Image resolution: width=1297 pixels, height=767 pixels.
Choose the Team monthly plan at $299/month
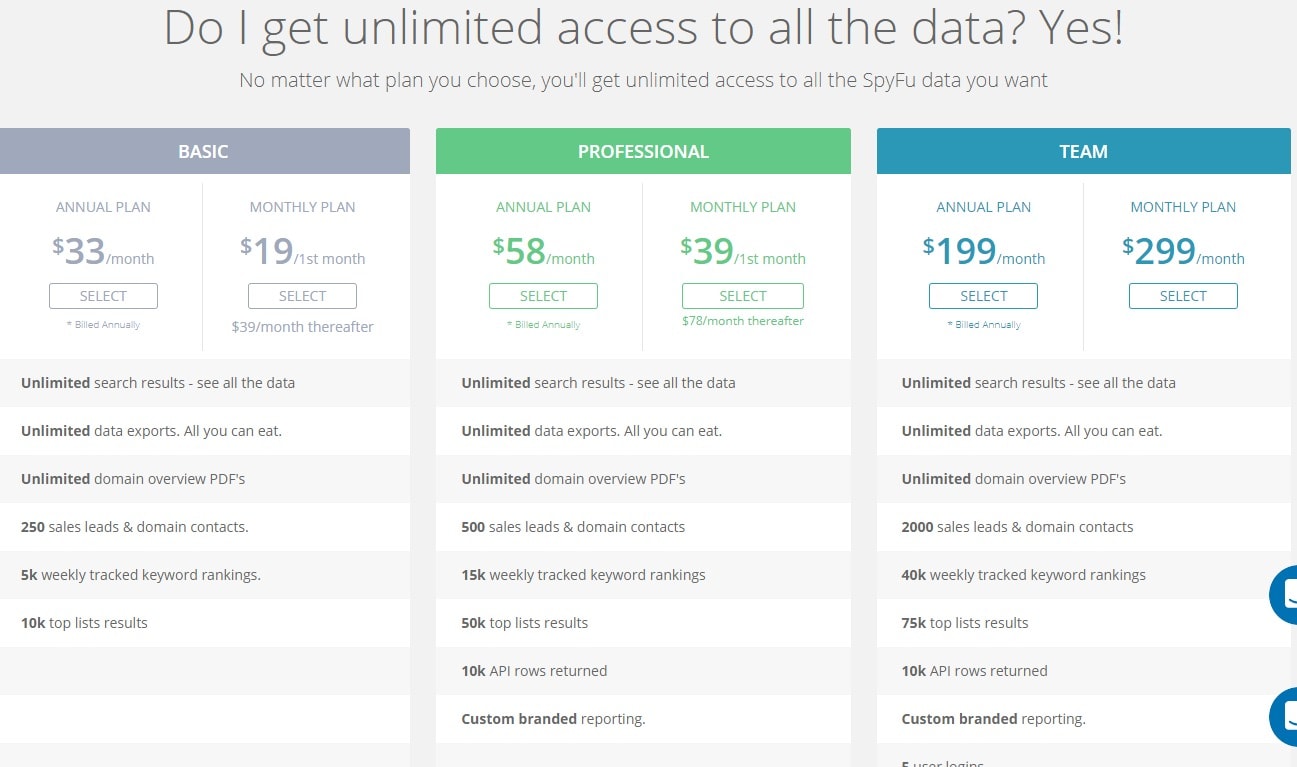(1183, 296)
